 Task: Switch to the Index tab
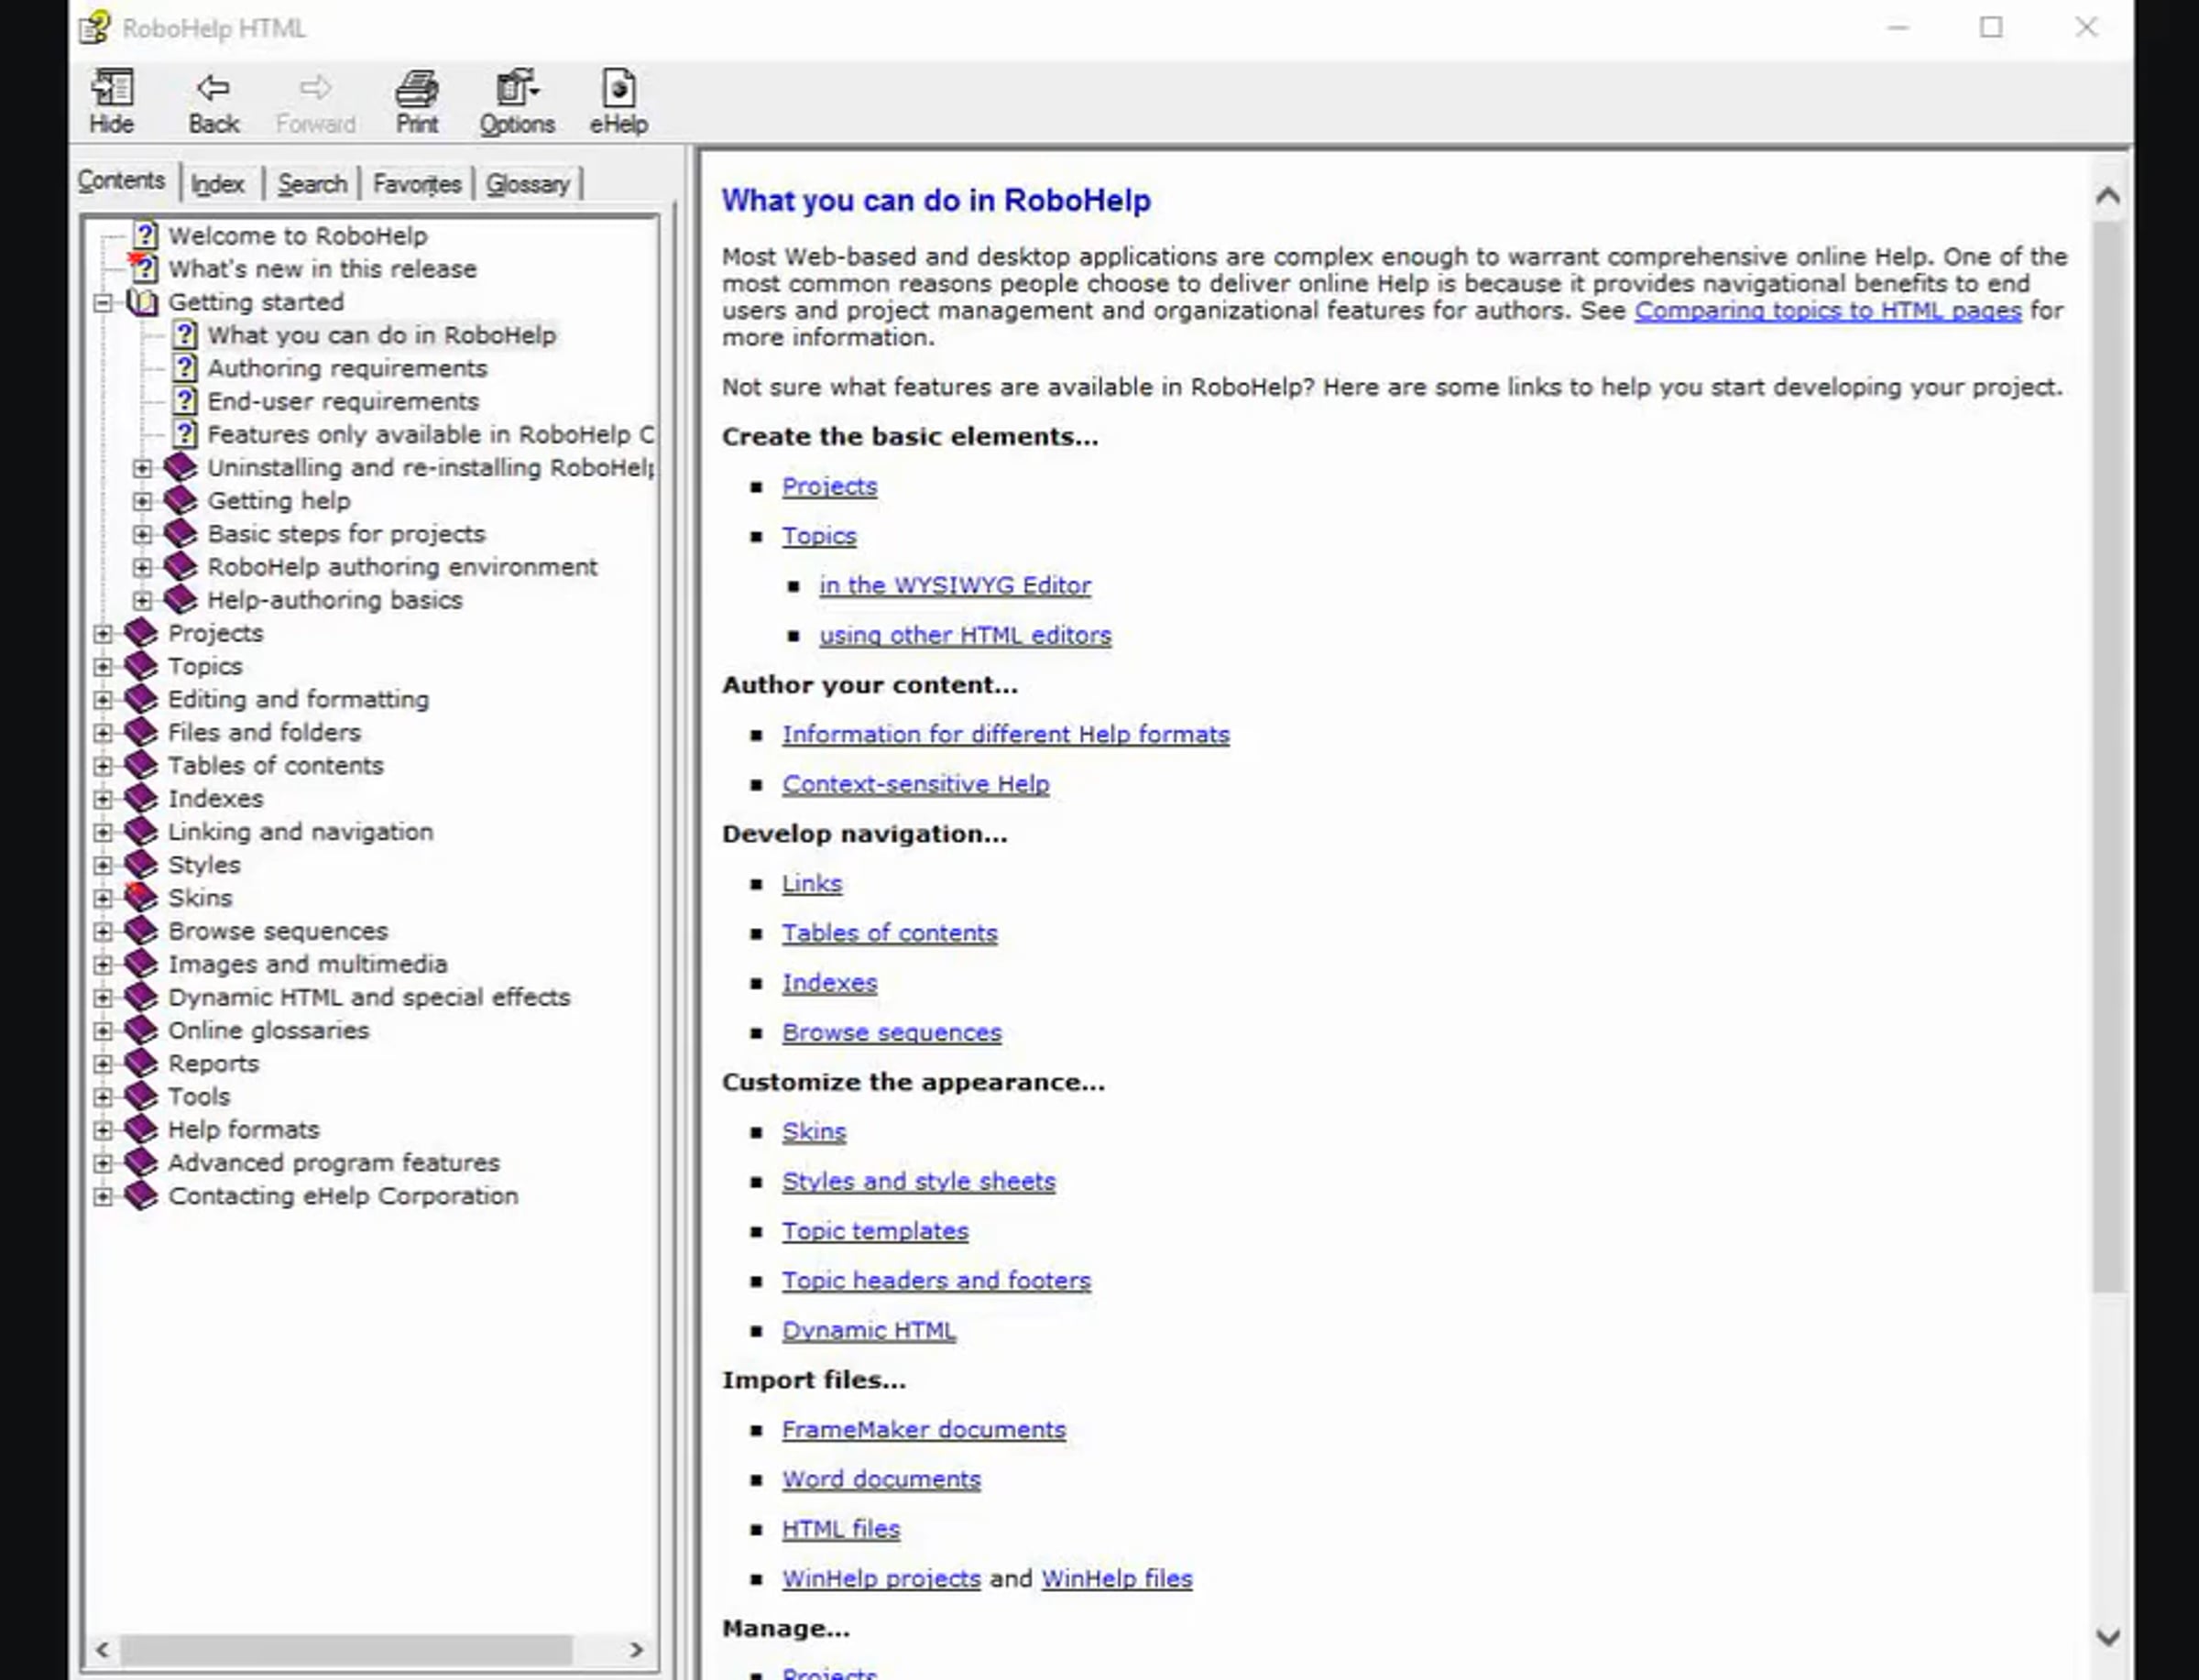pos(217,184)
